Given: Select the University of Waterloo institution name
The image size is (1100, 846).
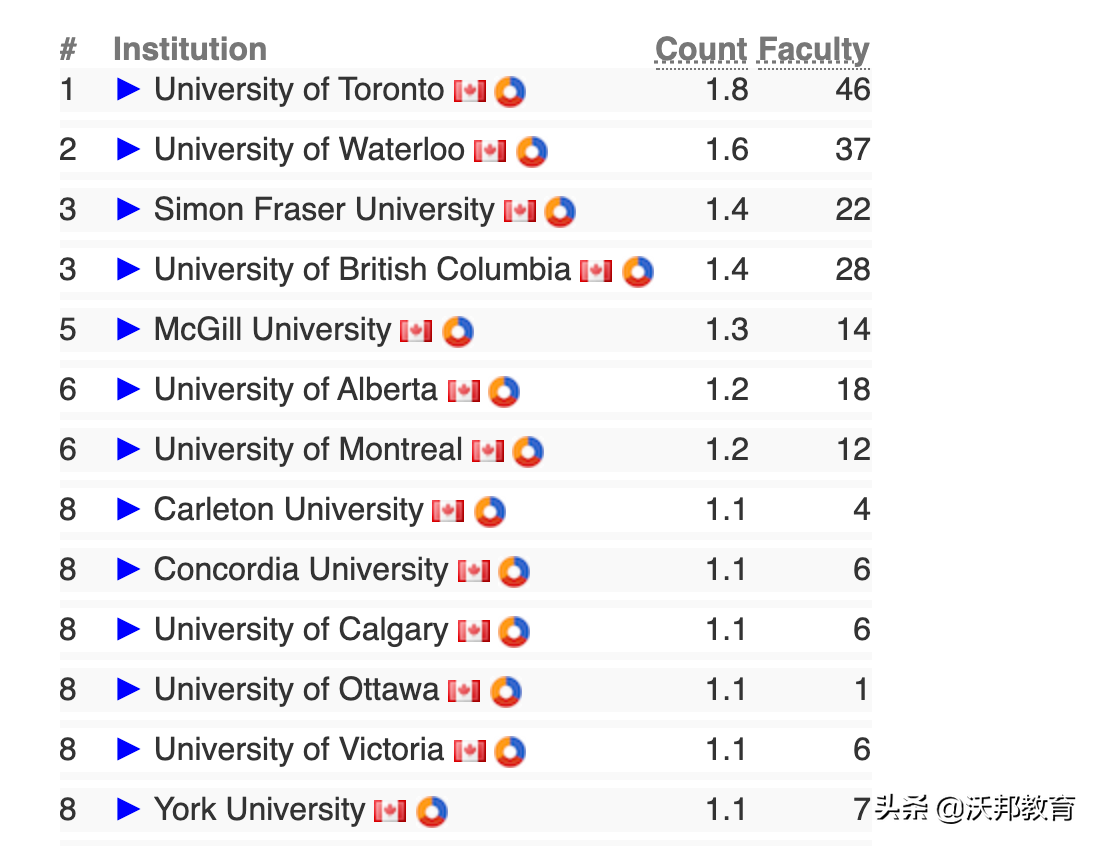Looking at the screenshot, I should 309,150.
